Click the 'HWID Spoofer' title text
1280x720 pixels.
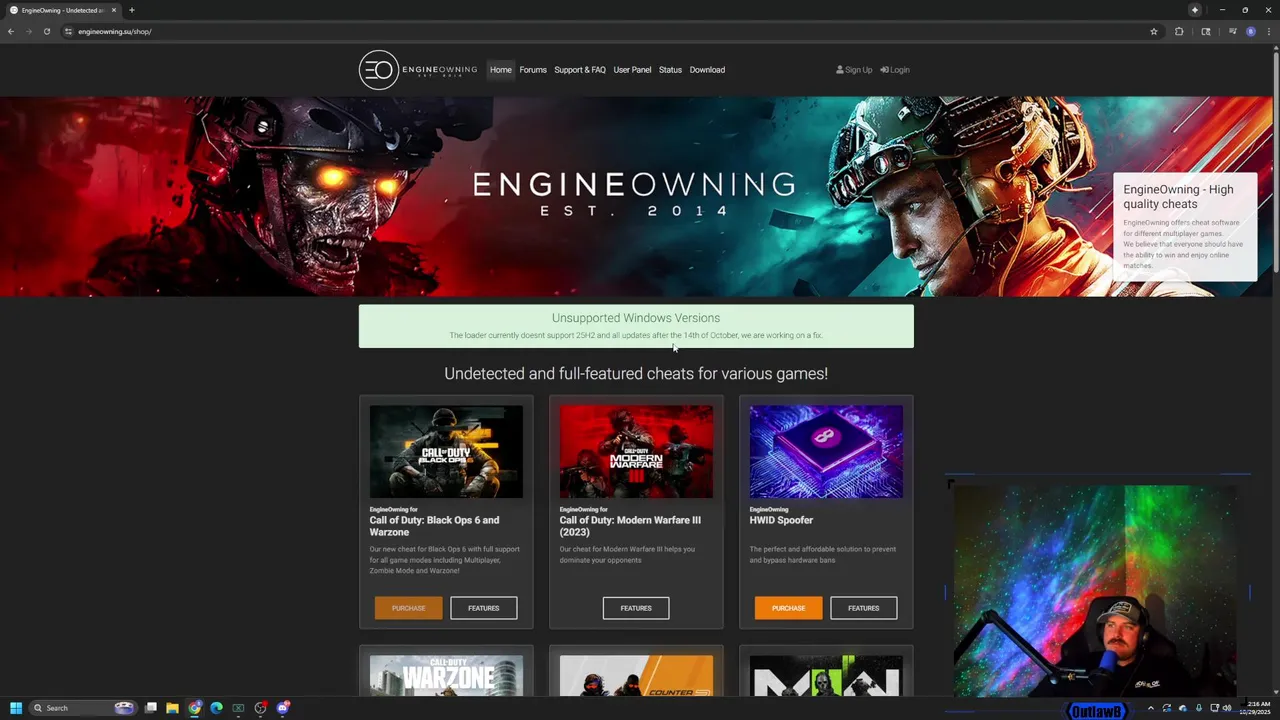tap(781, 520)
